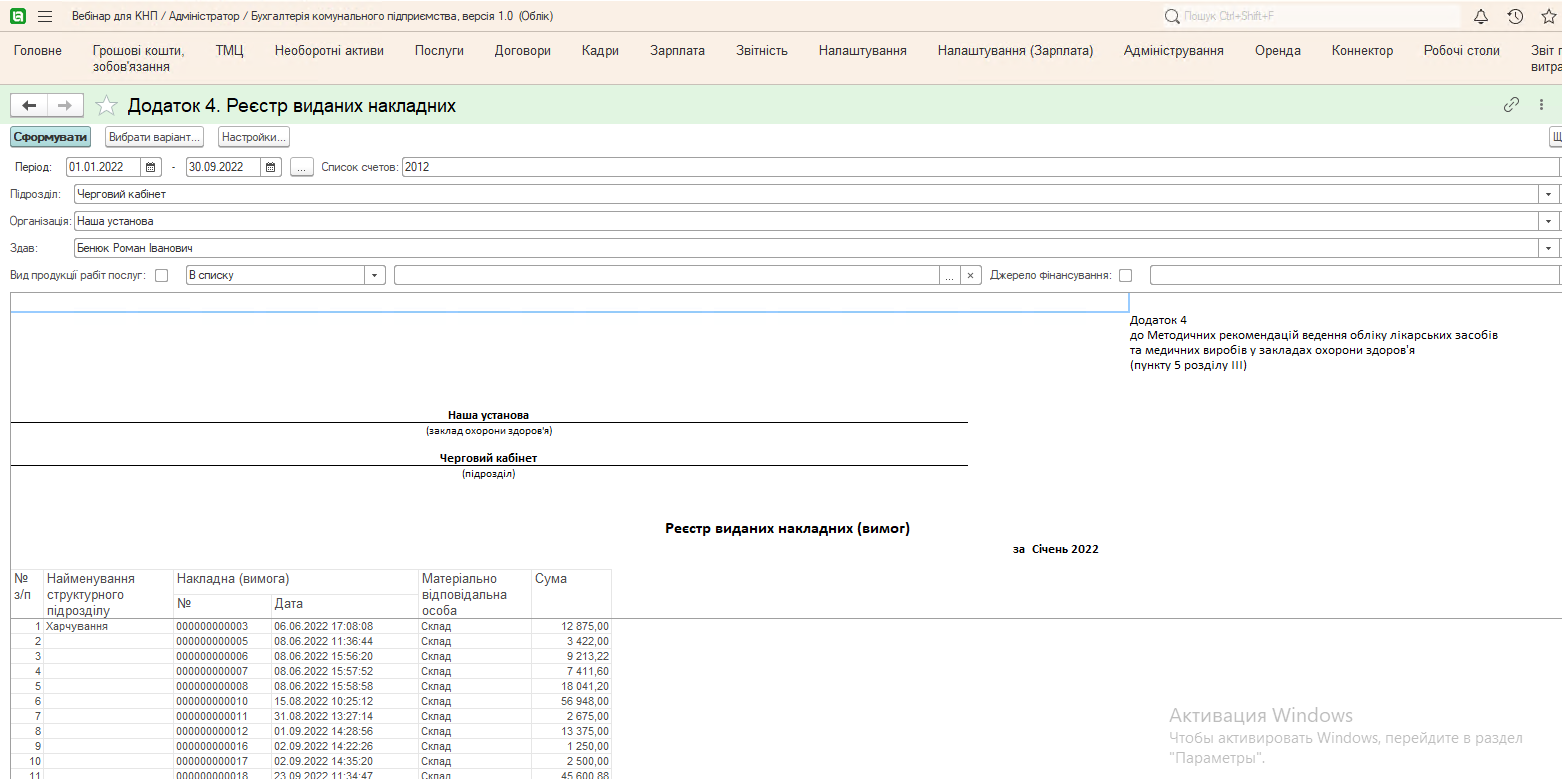The width and height of the screenshot is (1562, 779).
Task: Add report to favorites with star icon
Action: tap(106, 105)
